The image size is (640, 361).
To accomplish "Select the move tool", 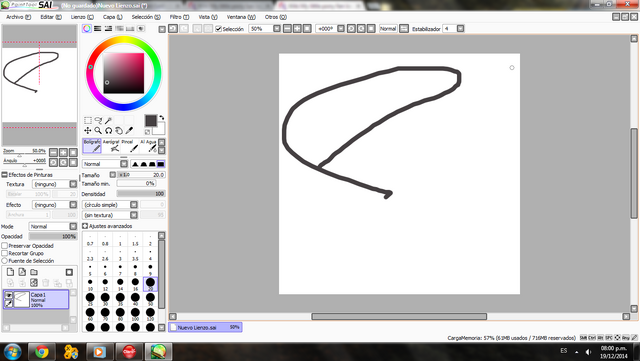I will 88,131.
